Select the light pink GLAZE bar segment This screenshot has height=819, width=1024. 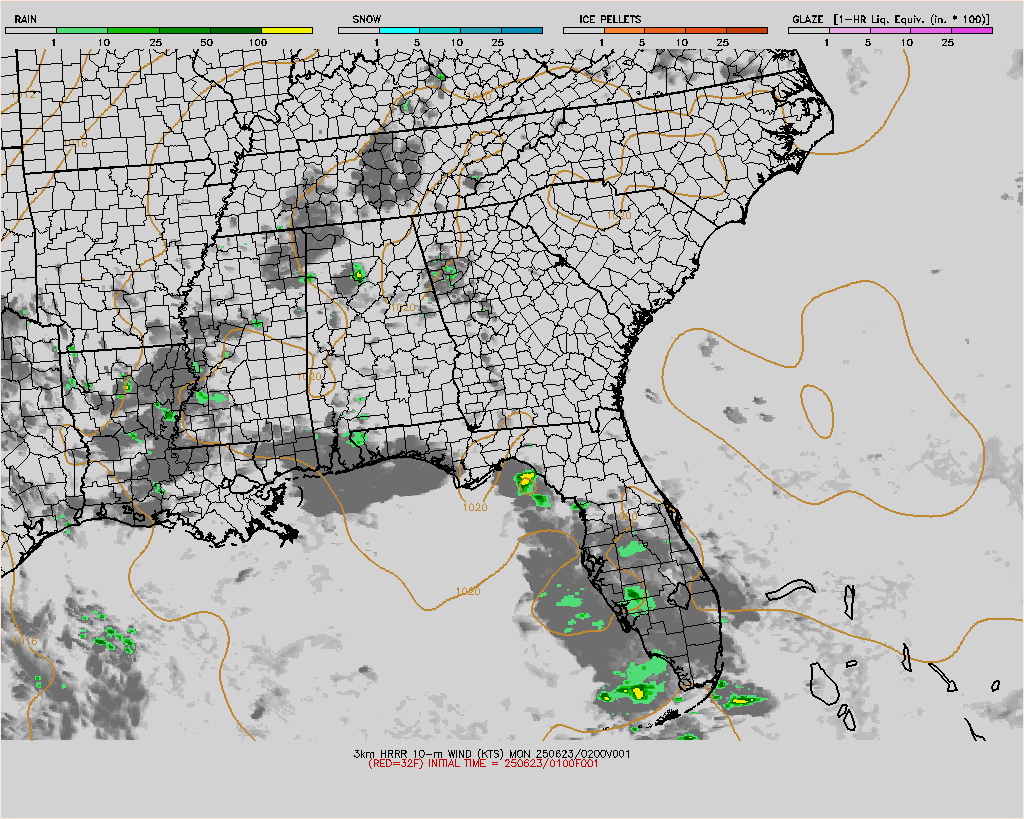[x=849, y=30]
